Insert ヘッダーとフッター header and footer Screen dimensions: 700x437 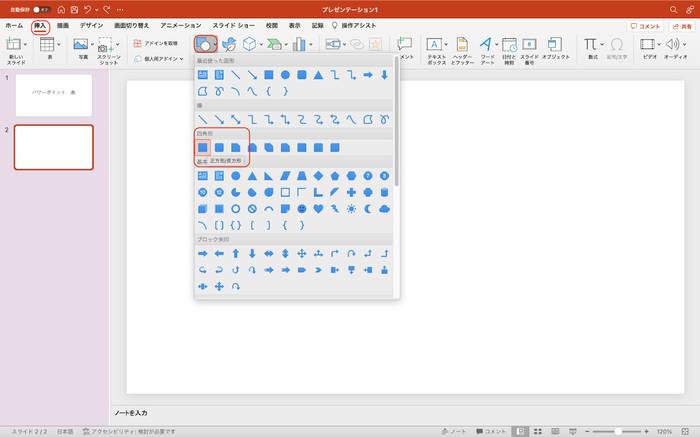click(x=462, y=50)
